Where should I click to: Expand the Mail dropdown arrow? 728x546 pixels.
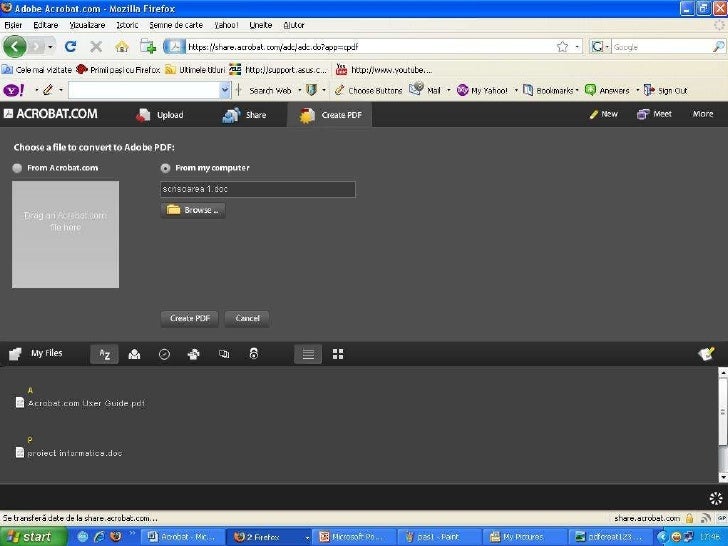(x=448, y=90)
